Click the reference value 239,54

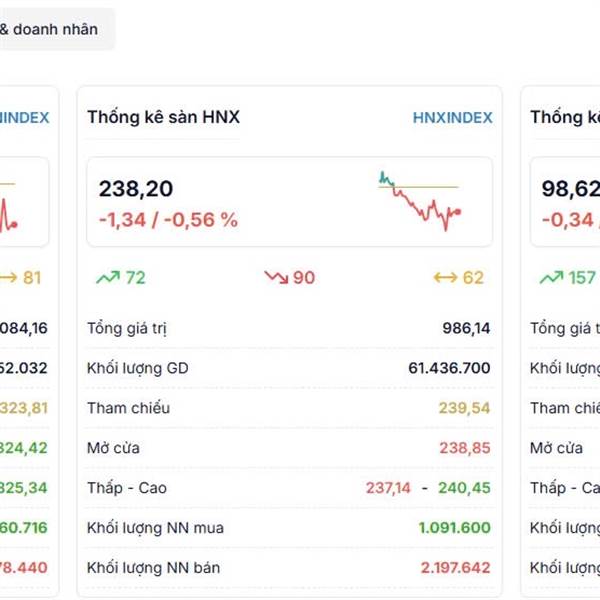[x=464, y=408]
